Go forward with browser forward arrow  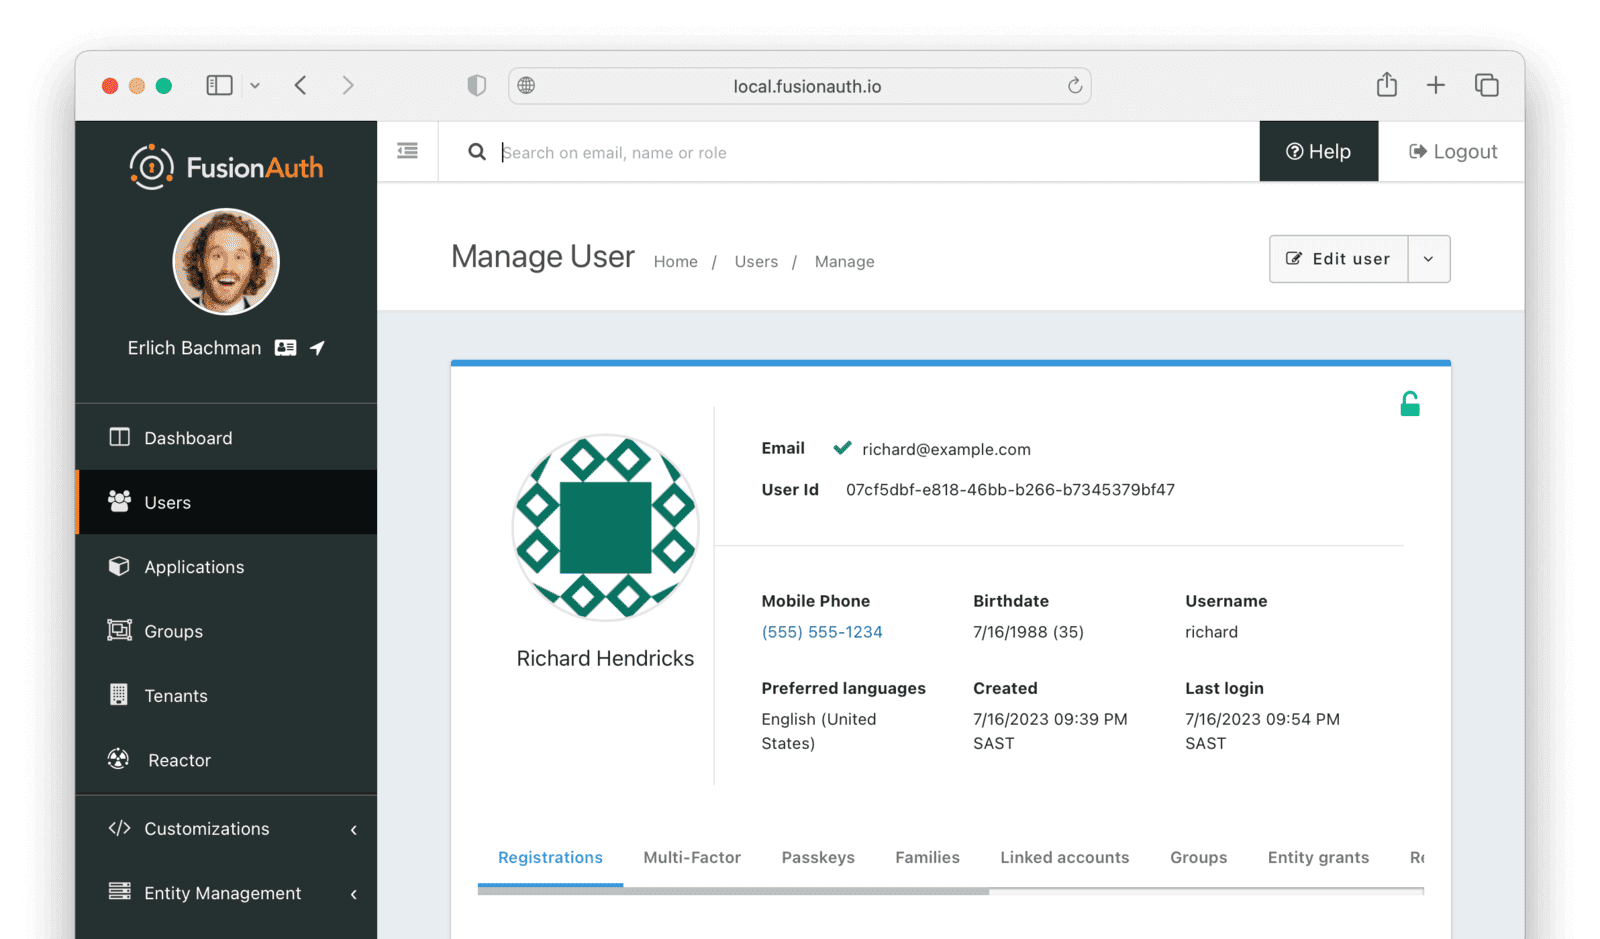point(348,85)
